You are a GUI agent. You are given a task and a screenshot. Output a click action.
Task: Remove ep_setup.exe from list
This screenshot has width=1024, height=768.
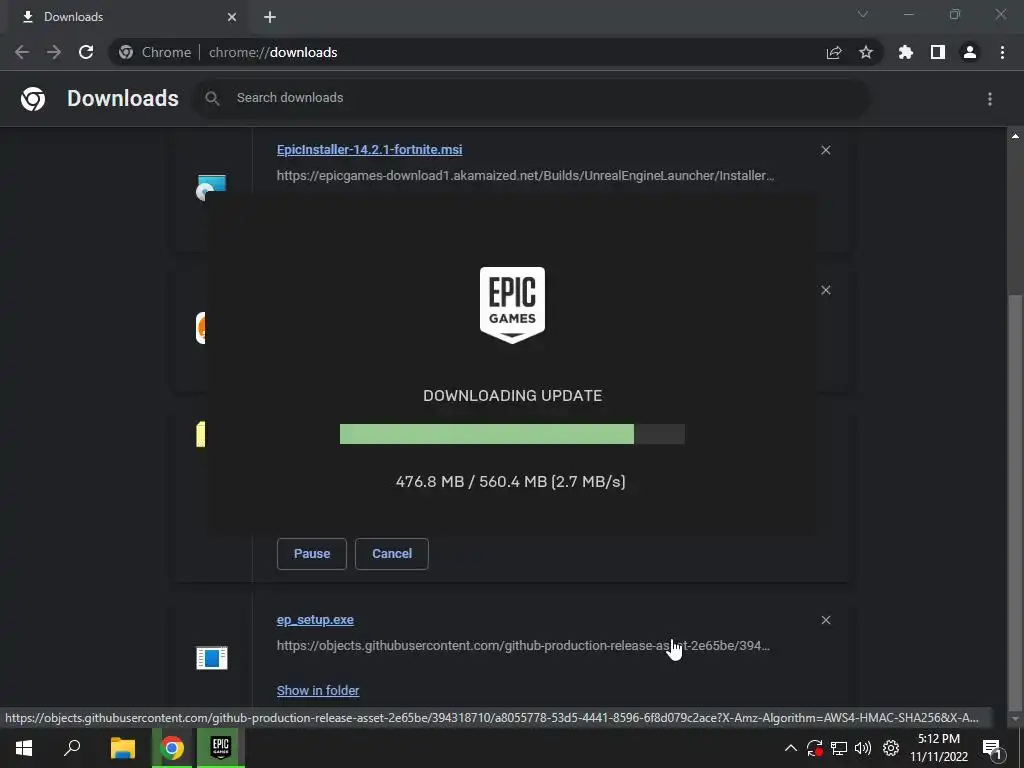click(x=825, y=620)
